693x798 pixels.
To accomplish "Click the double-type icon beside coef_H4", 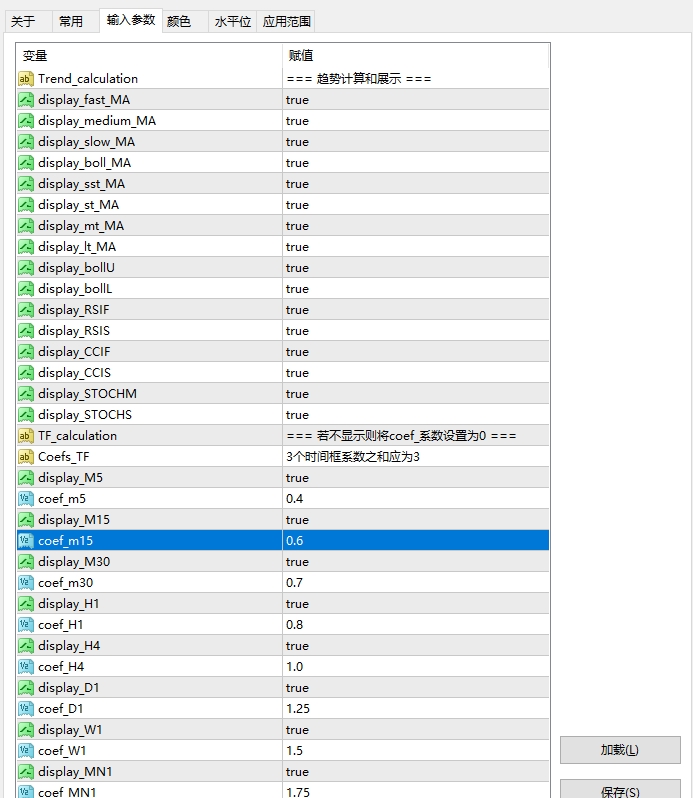I will point(26,667).
